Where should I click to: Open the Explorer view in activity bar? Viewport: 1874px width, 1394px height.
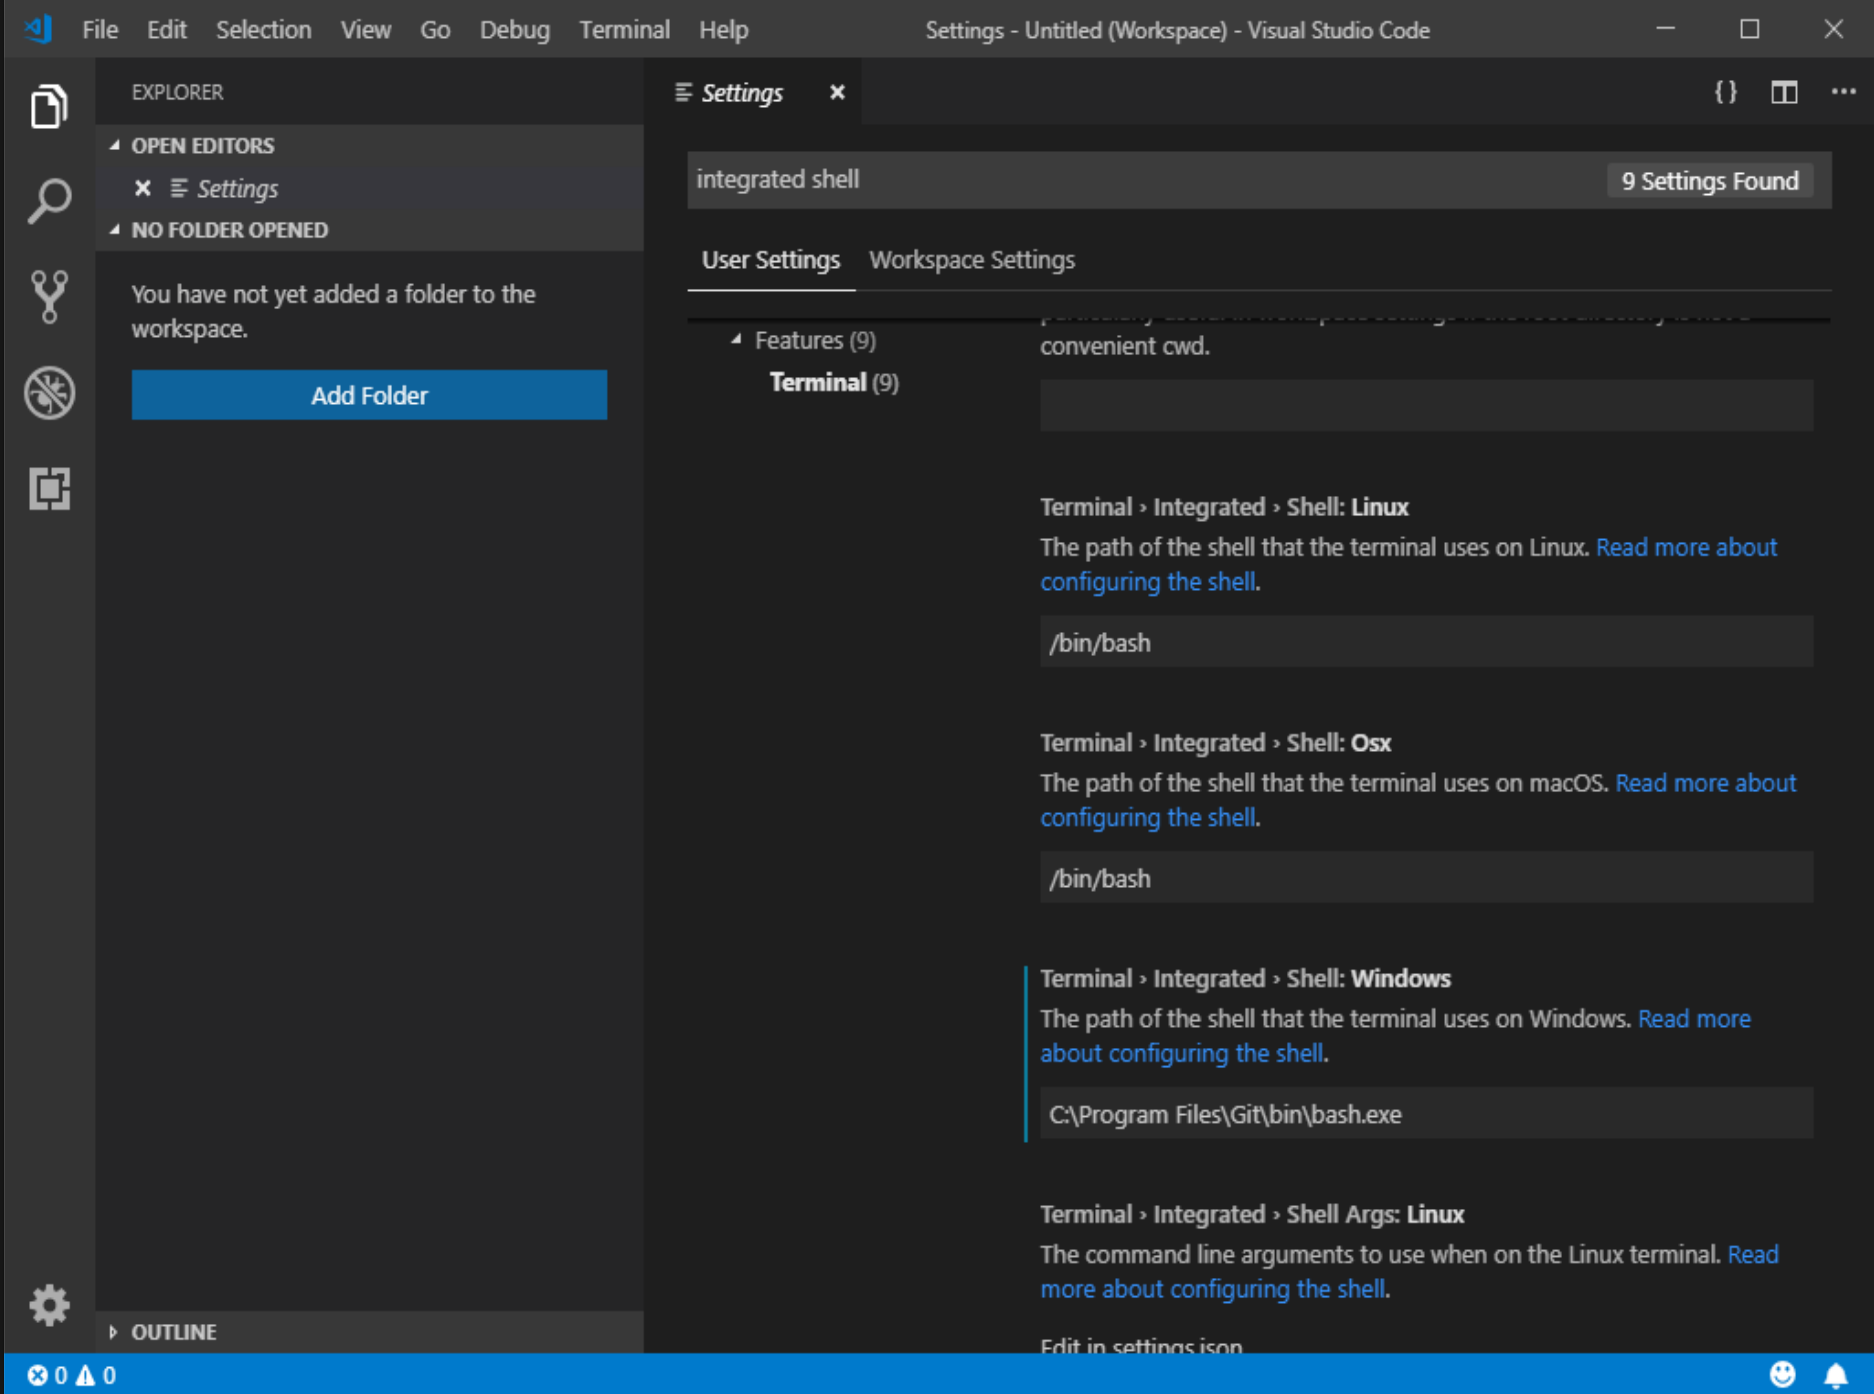(x=48, y=106)
